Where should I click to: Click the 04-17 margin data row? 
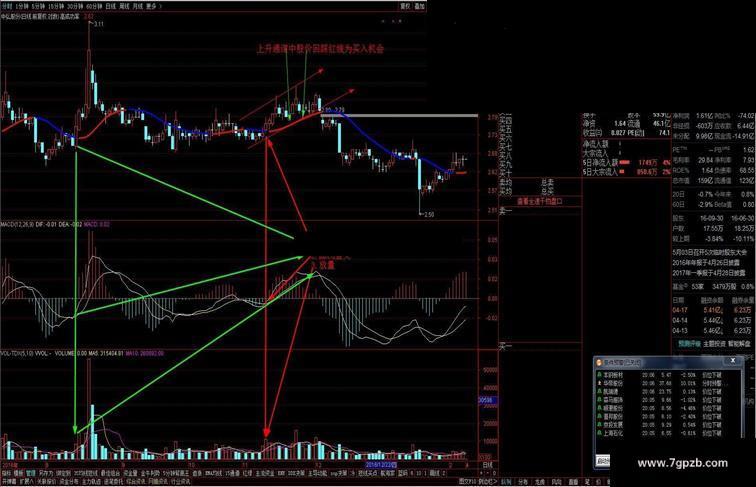point(712,310)
